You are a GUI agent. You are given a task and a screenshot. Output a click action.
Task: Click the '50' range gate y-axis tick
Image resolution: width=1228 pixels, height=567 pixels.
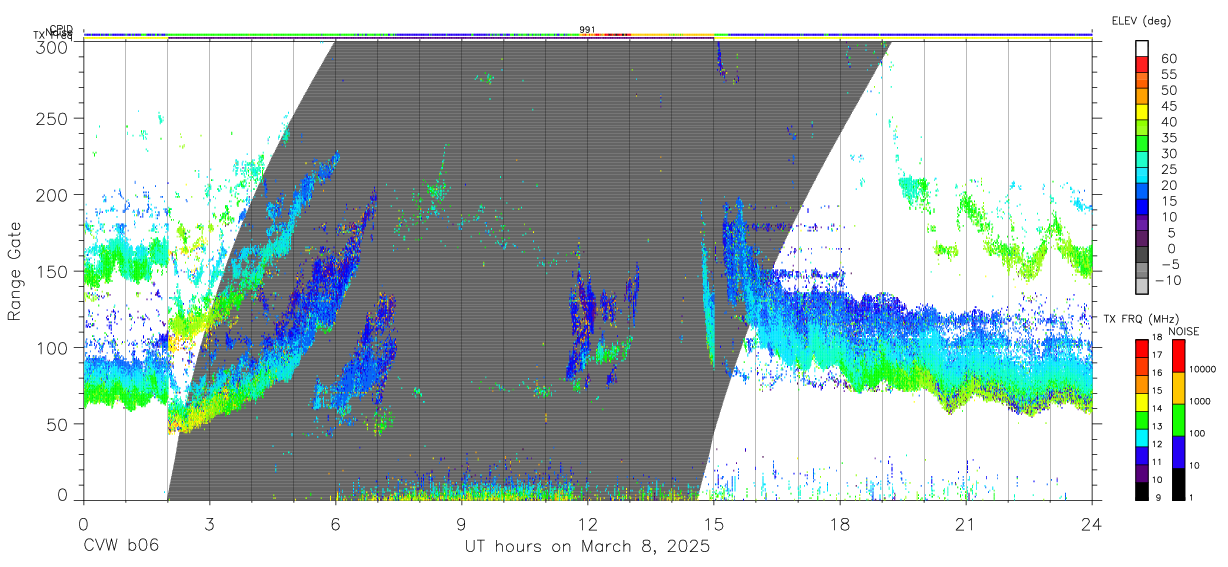click(x=59, y=424)
